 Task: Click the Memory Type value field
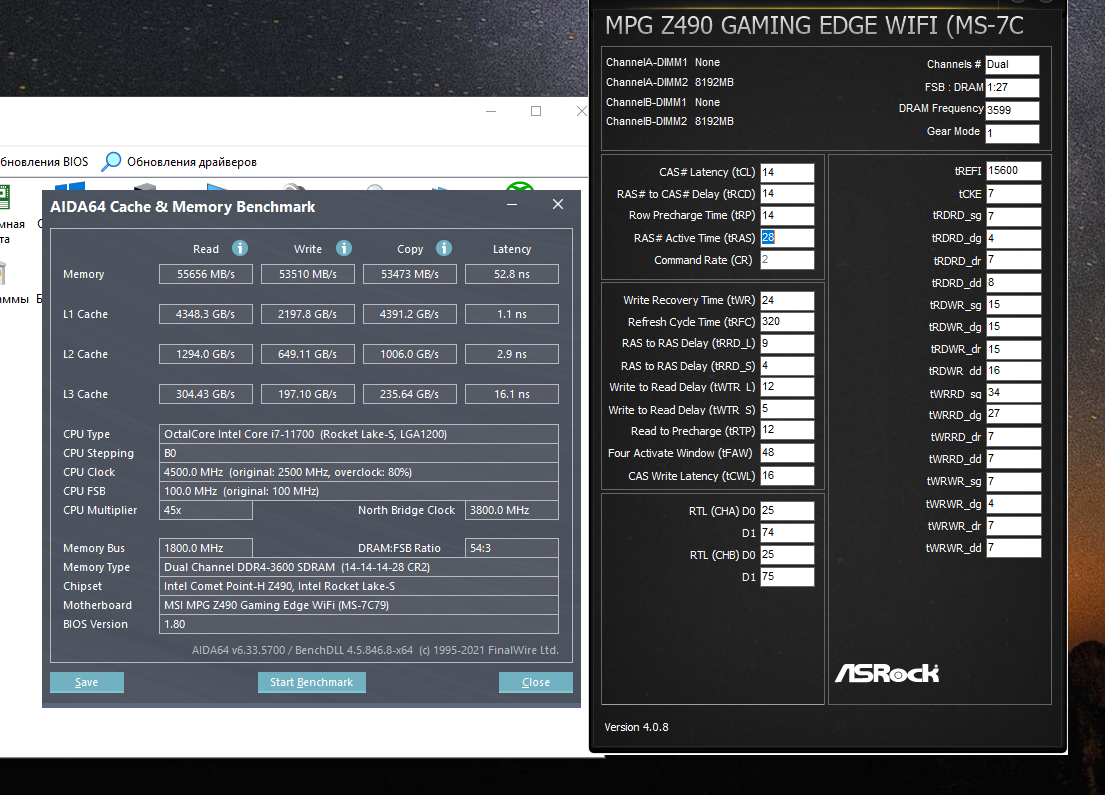(x=359, y=567)
